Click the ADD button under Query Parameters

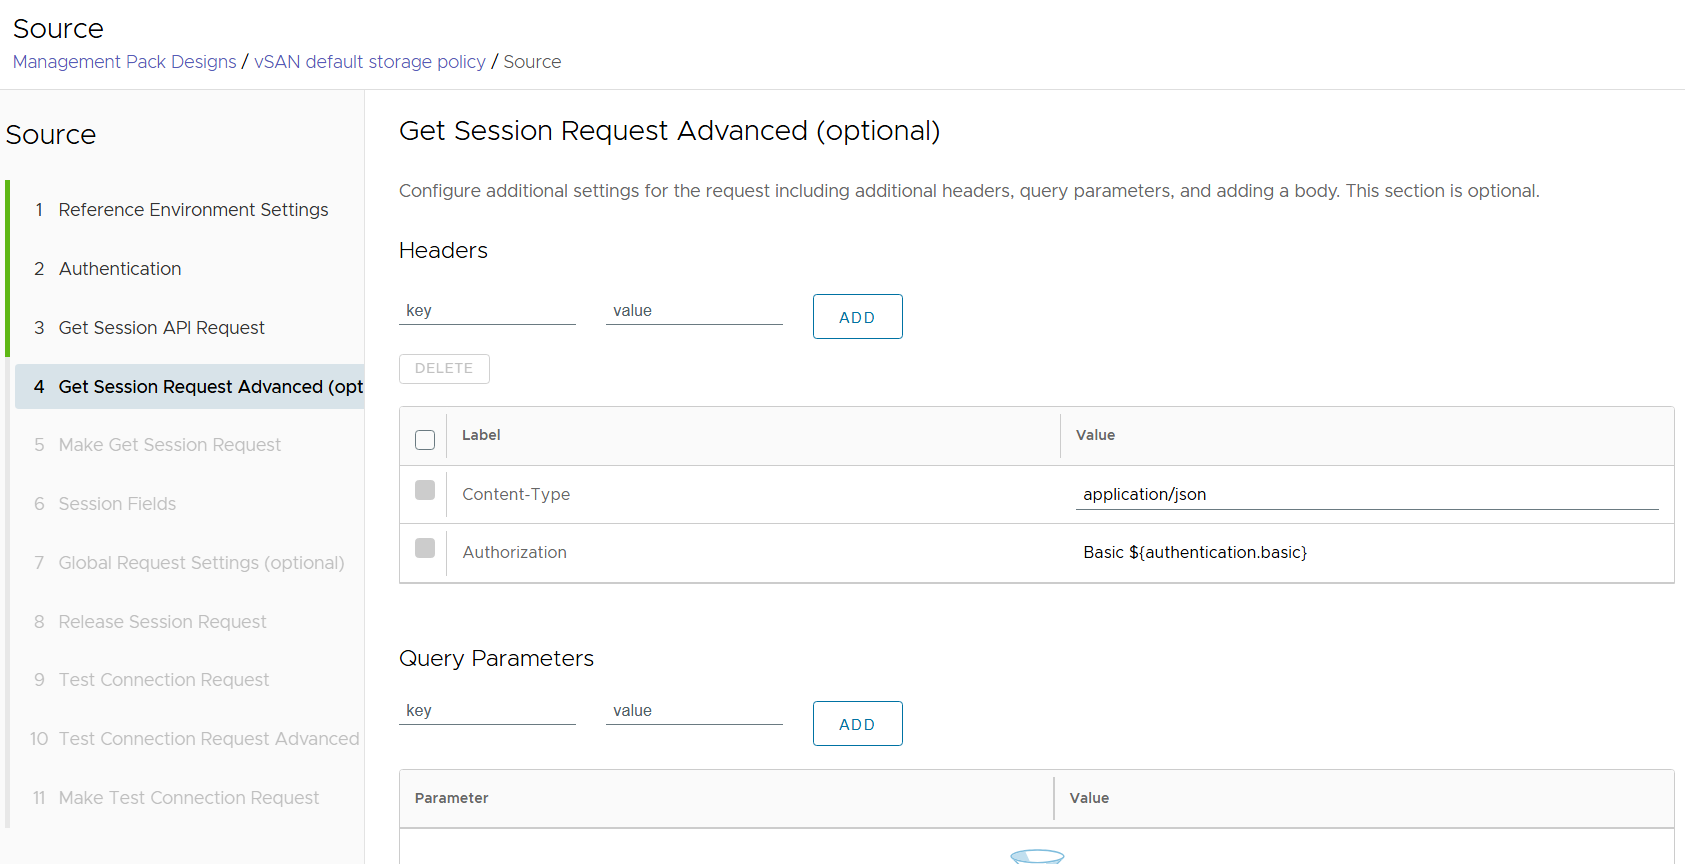click(x=857, y=724)
